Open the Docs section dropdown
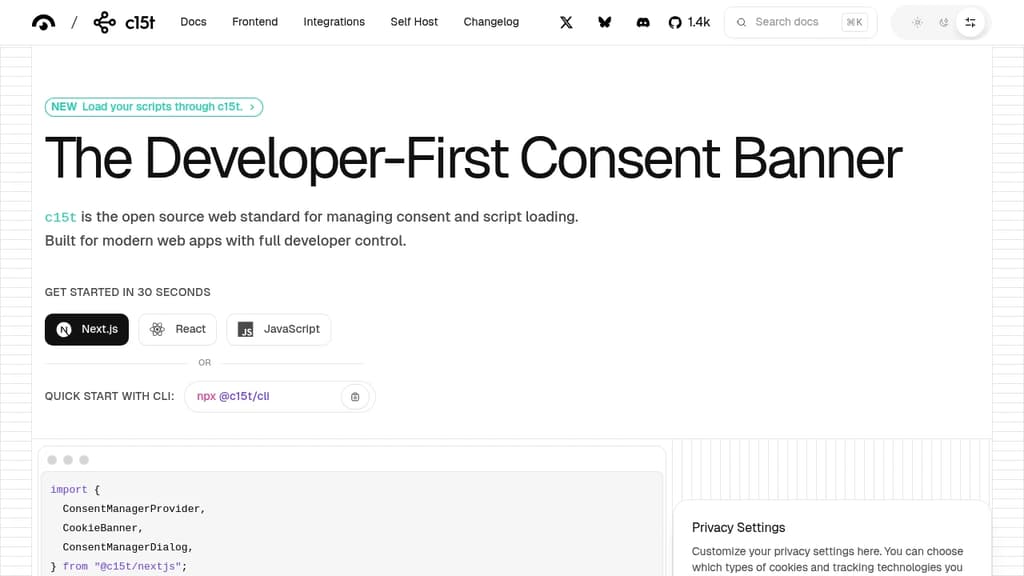Screen dimensions: 1024x576 [x=193, y=21]
